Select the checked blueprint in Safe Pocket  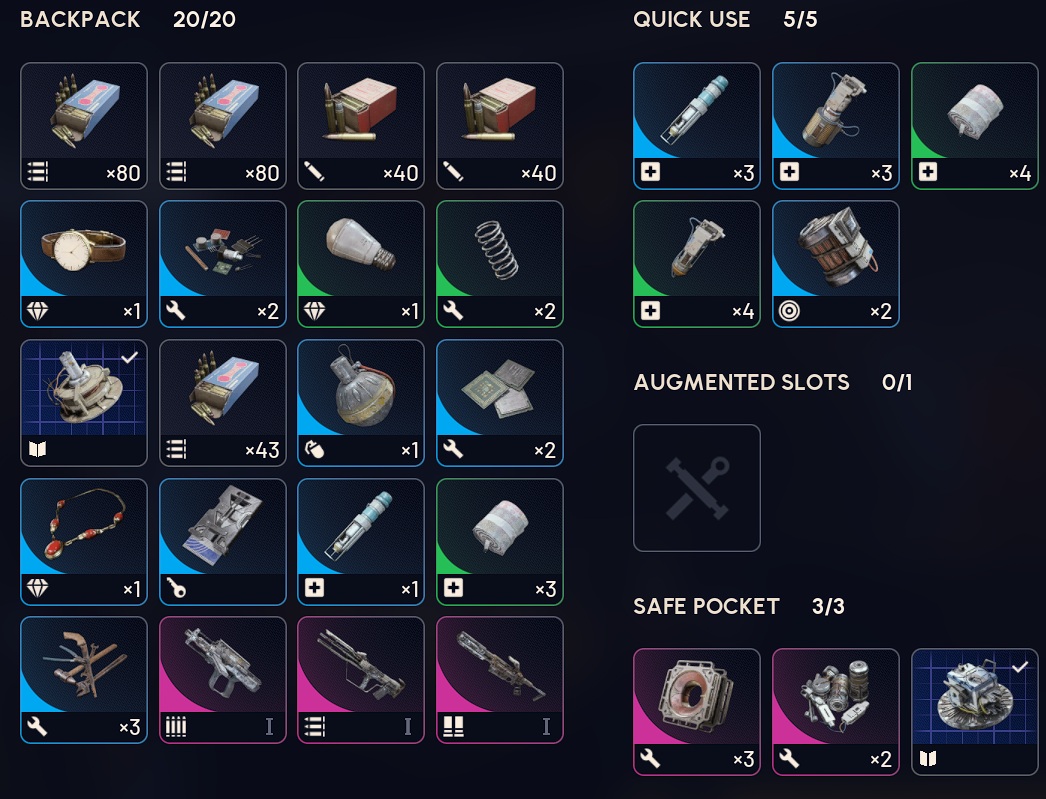(x=975, y=712)
